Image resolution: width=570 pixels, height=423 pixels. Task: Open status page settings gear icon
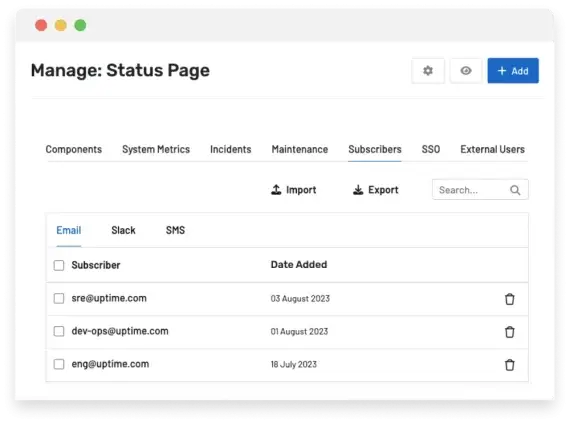(x=428, y=70)
